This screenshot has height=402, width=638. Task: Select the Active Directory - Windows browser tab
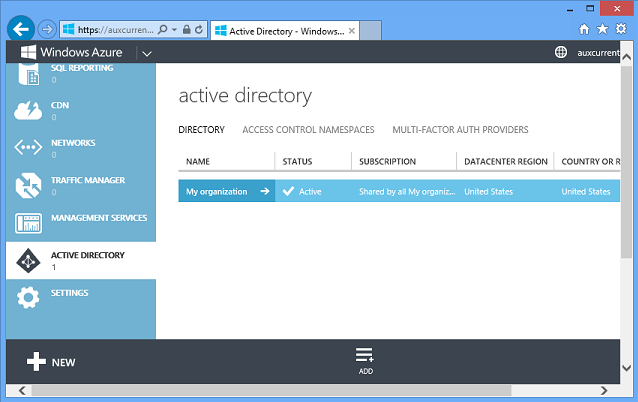[x=285, y=31]
